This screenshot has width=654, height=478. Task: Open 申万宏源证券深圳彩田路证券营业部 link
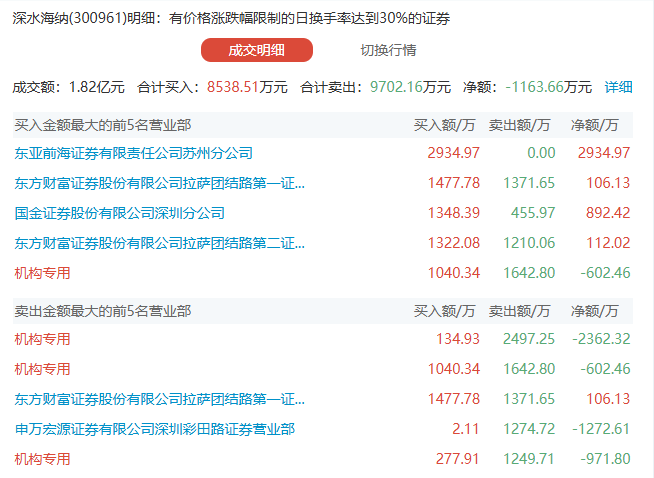pyautogui.click(x=155, y=429)
